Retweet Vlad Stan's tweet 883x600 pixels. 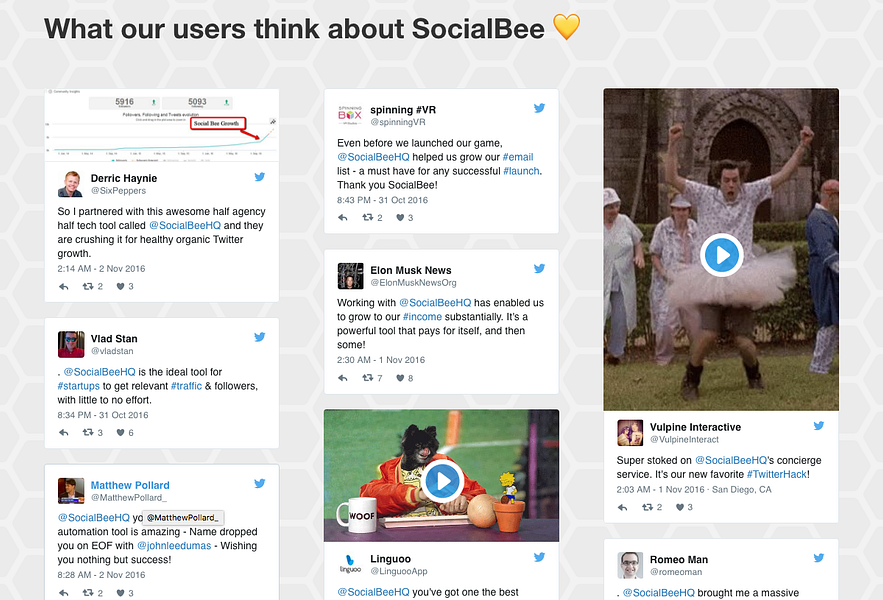pos(88,432)
